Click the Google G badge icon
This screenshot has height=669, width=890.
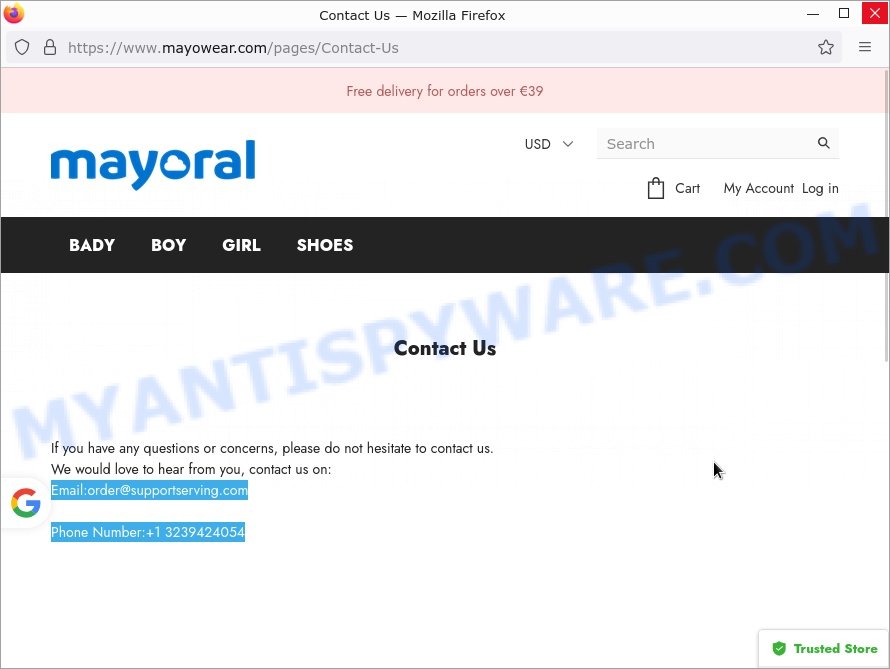[26, 503]
